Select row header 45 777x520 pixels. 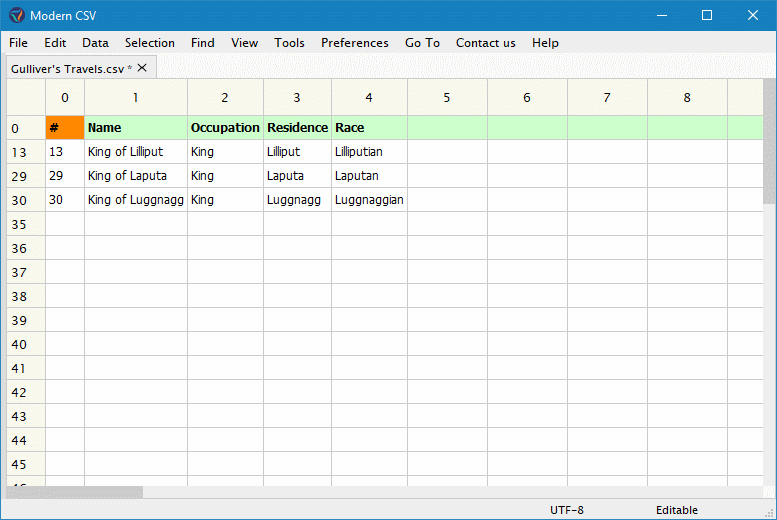26,464
